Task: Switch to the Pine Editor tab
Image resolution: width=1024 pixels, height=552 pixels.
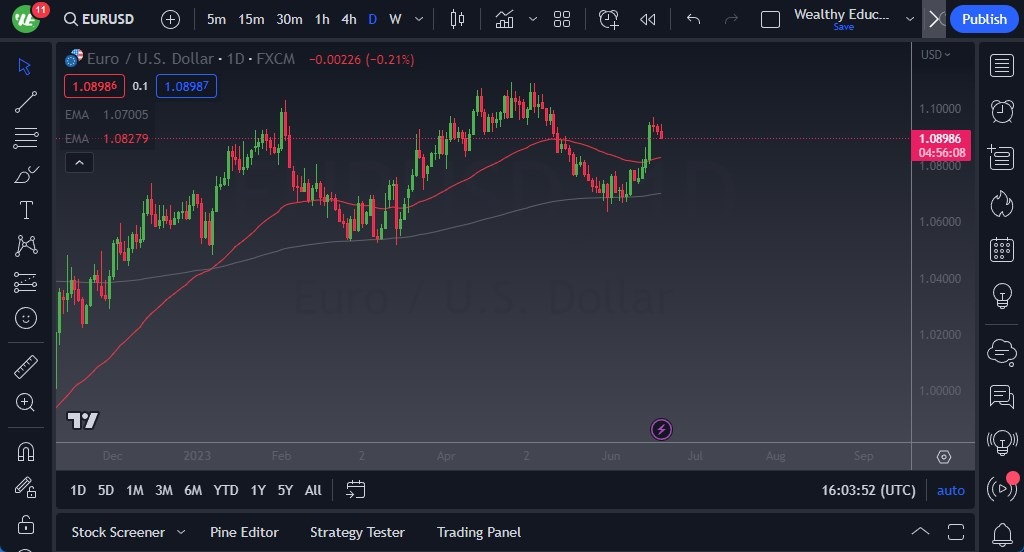Action: click(244, 532)
